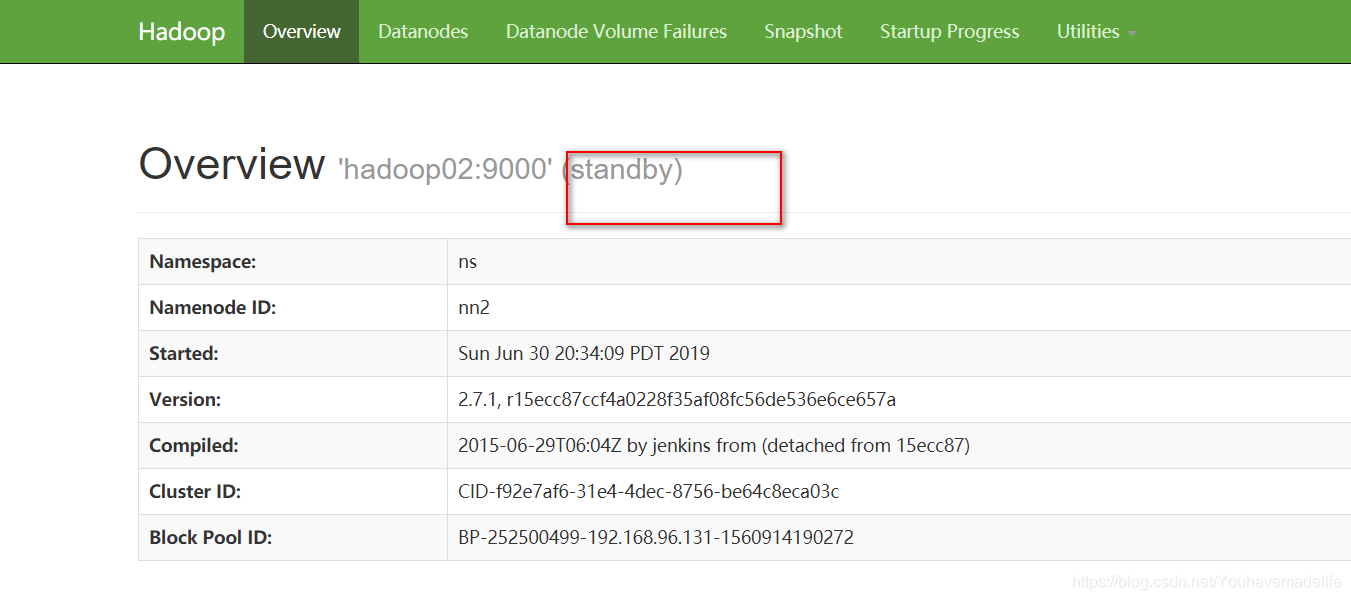
Task: Open the Overview tab
Action: click(301, 32)
